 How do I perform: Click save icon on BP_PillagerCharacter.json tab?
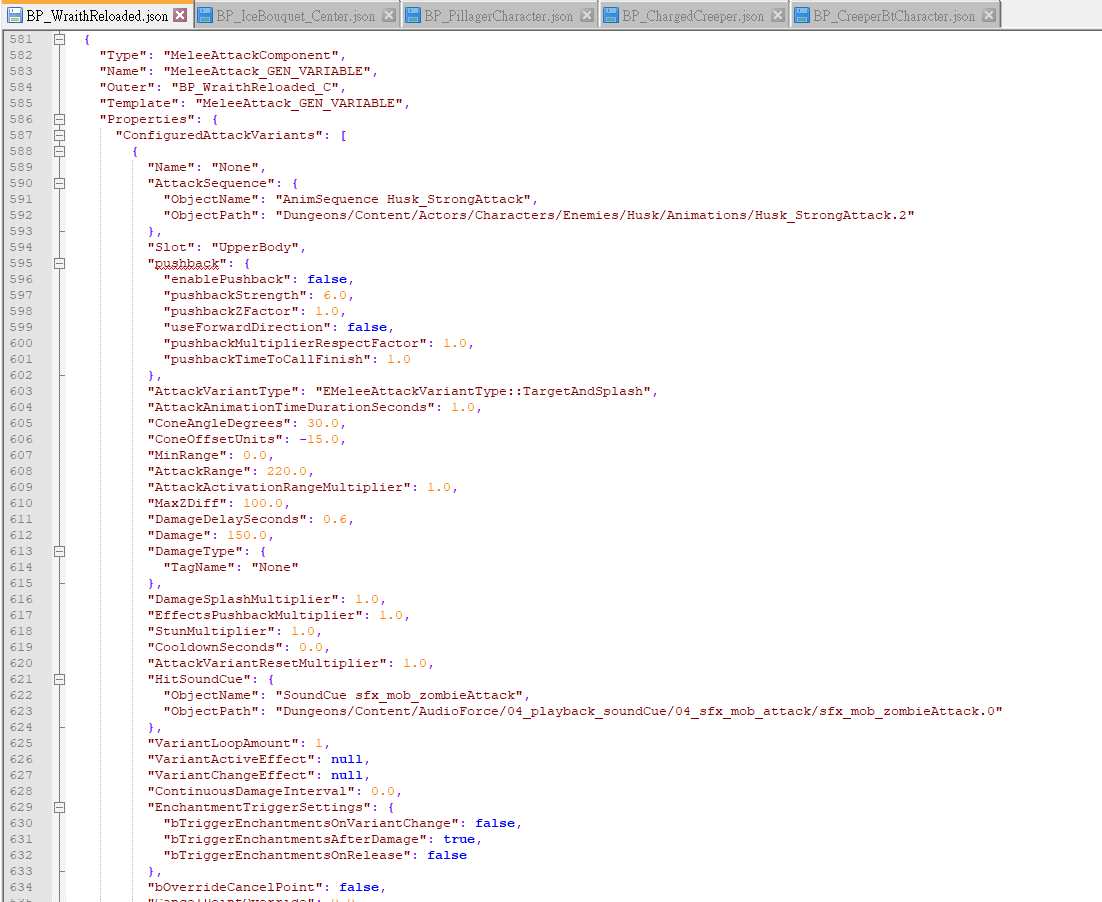pos(413,15)
